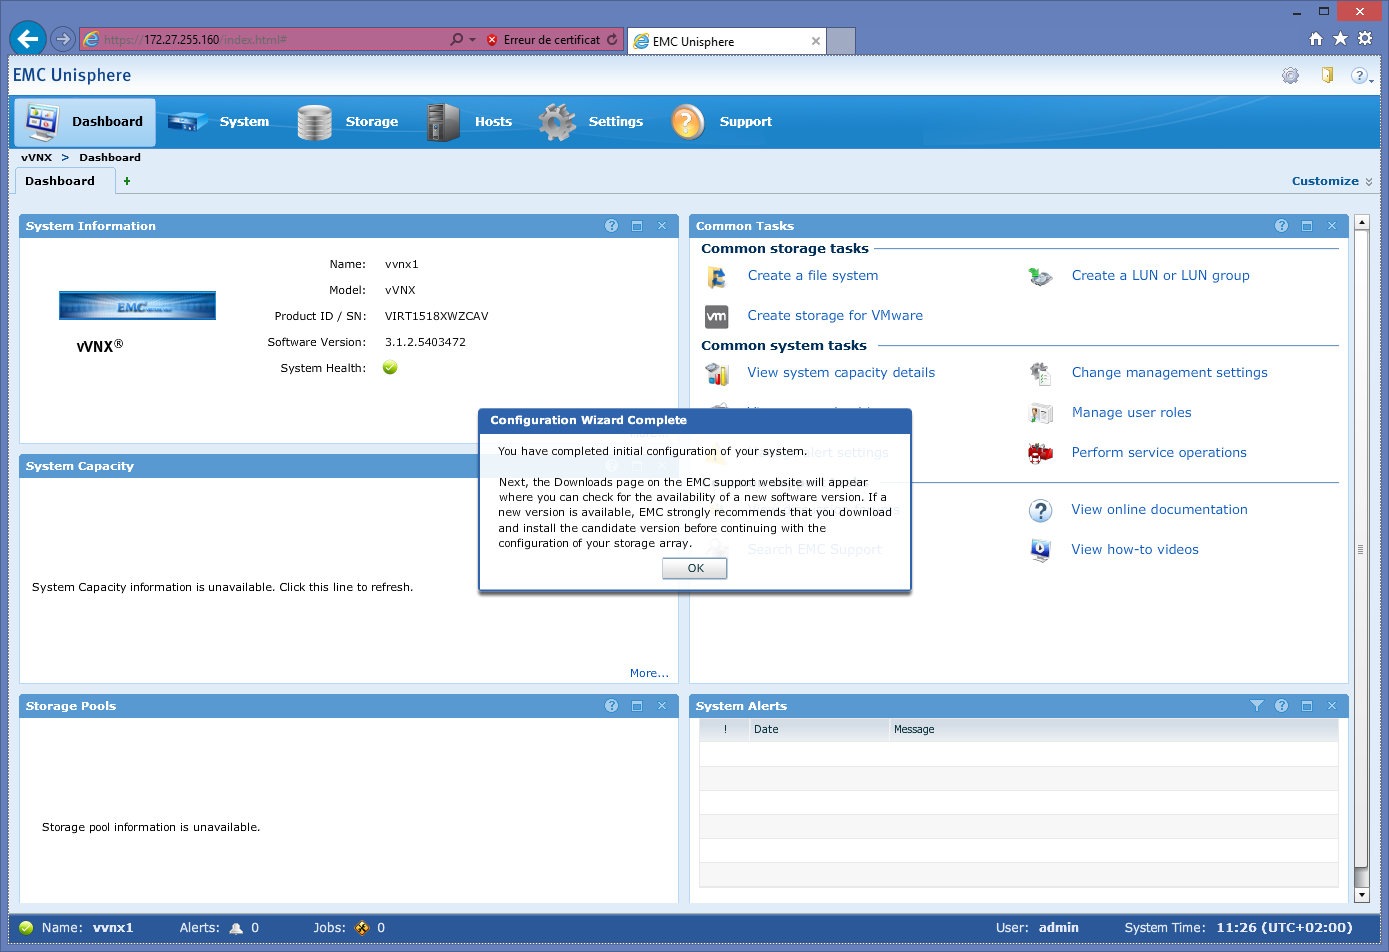Click the View how-to videos icon

click(1040, 550)
